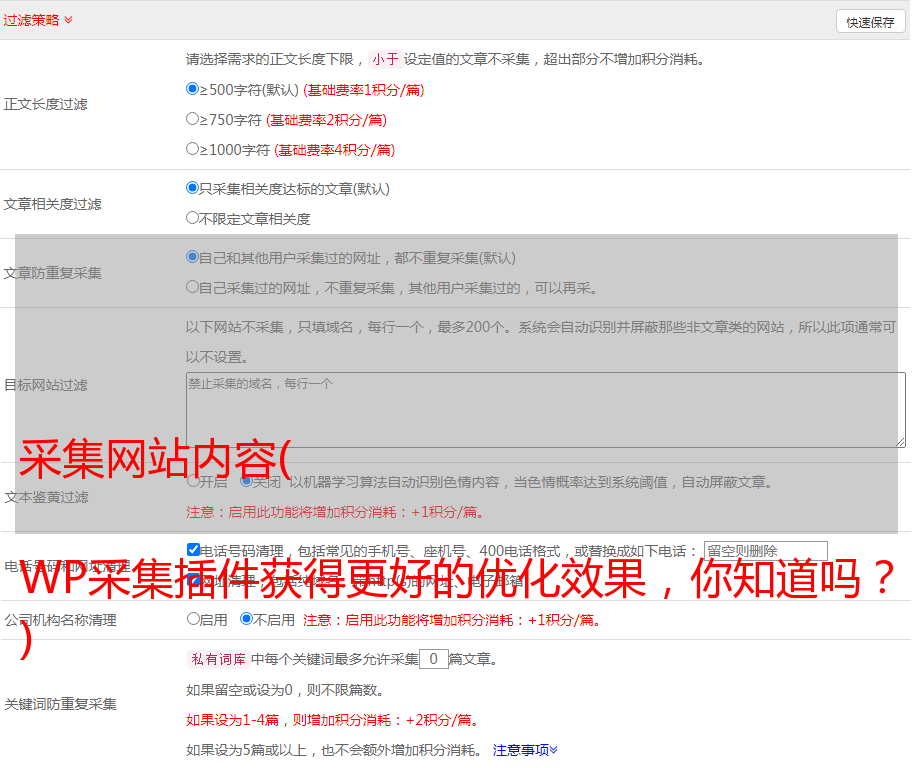Expand the 注意事项 link

[525, 750]
